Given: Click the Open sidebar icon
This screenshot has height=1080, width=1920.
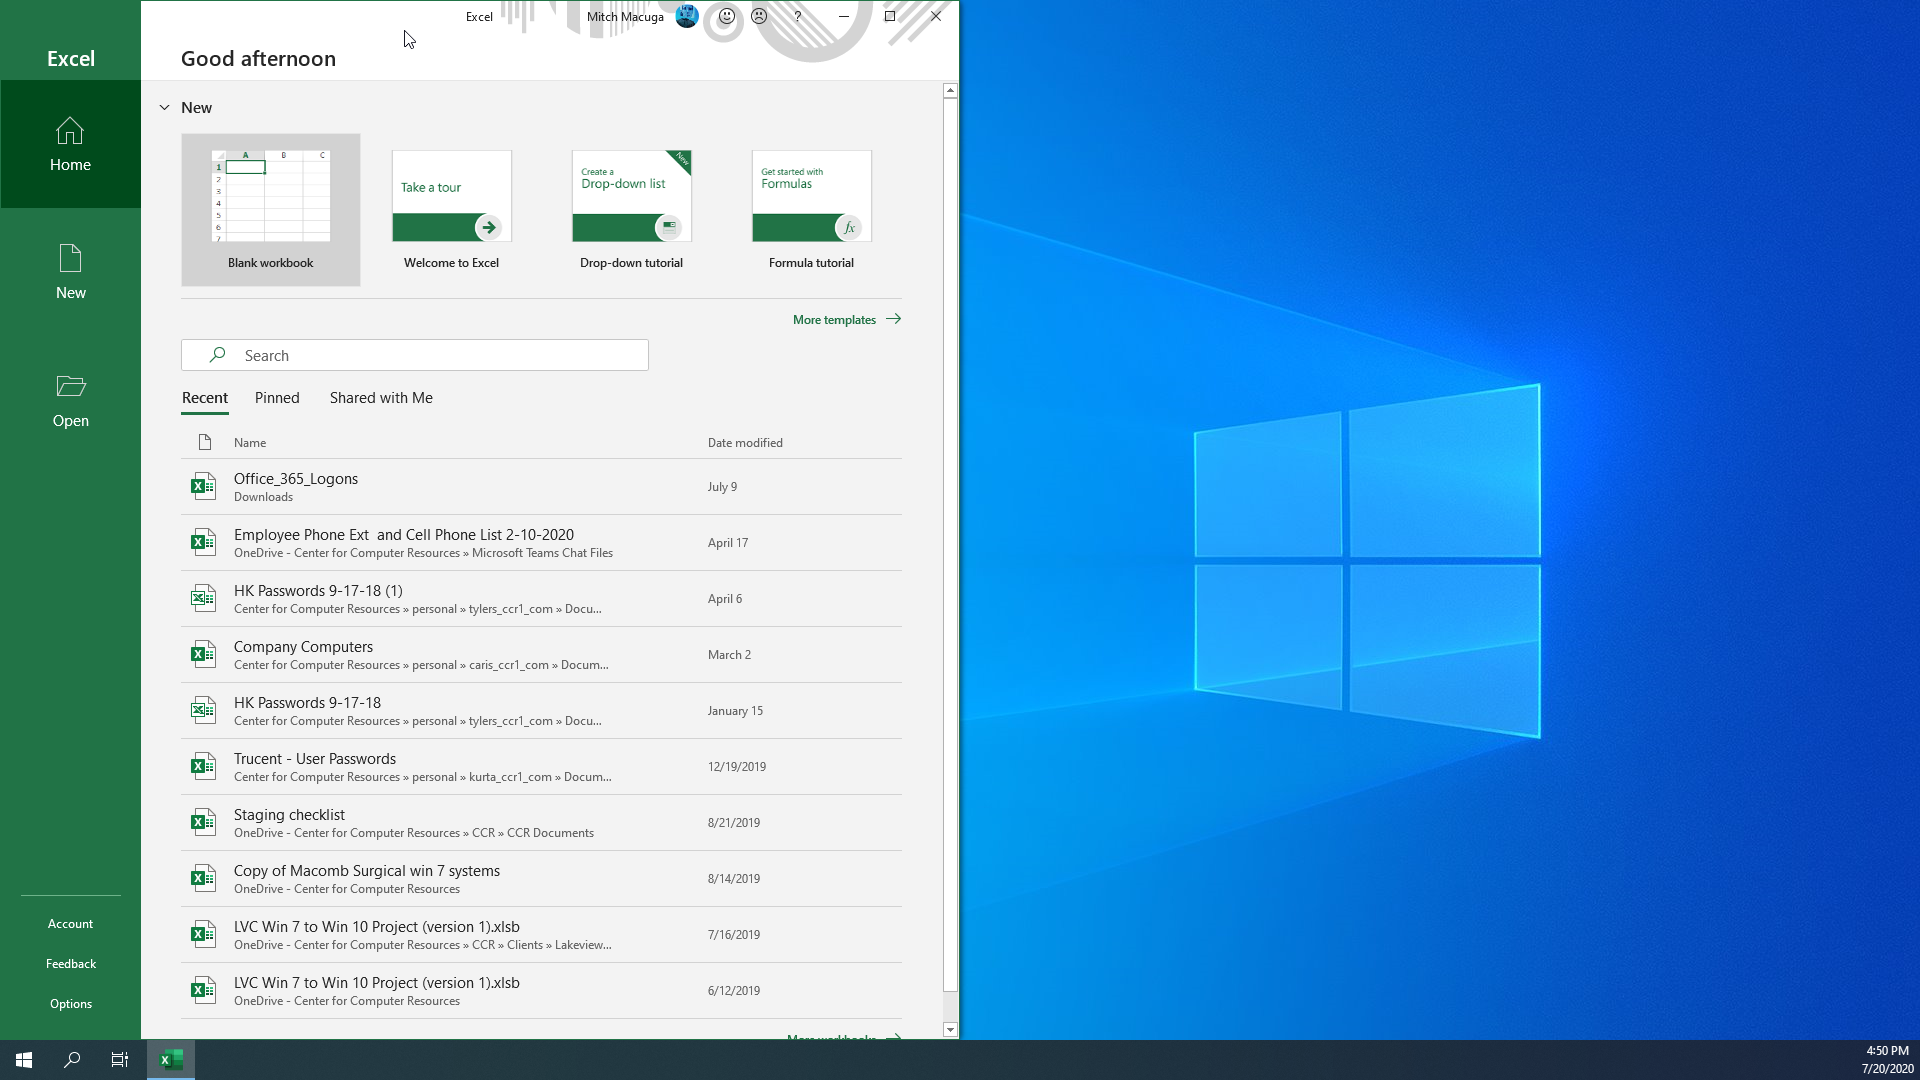Looking at the screenshot, I should [x=70, y=401].
